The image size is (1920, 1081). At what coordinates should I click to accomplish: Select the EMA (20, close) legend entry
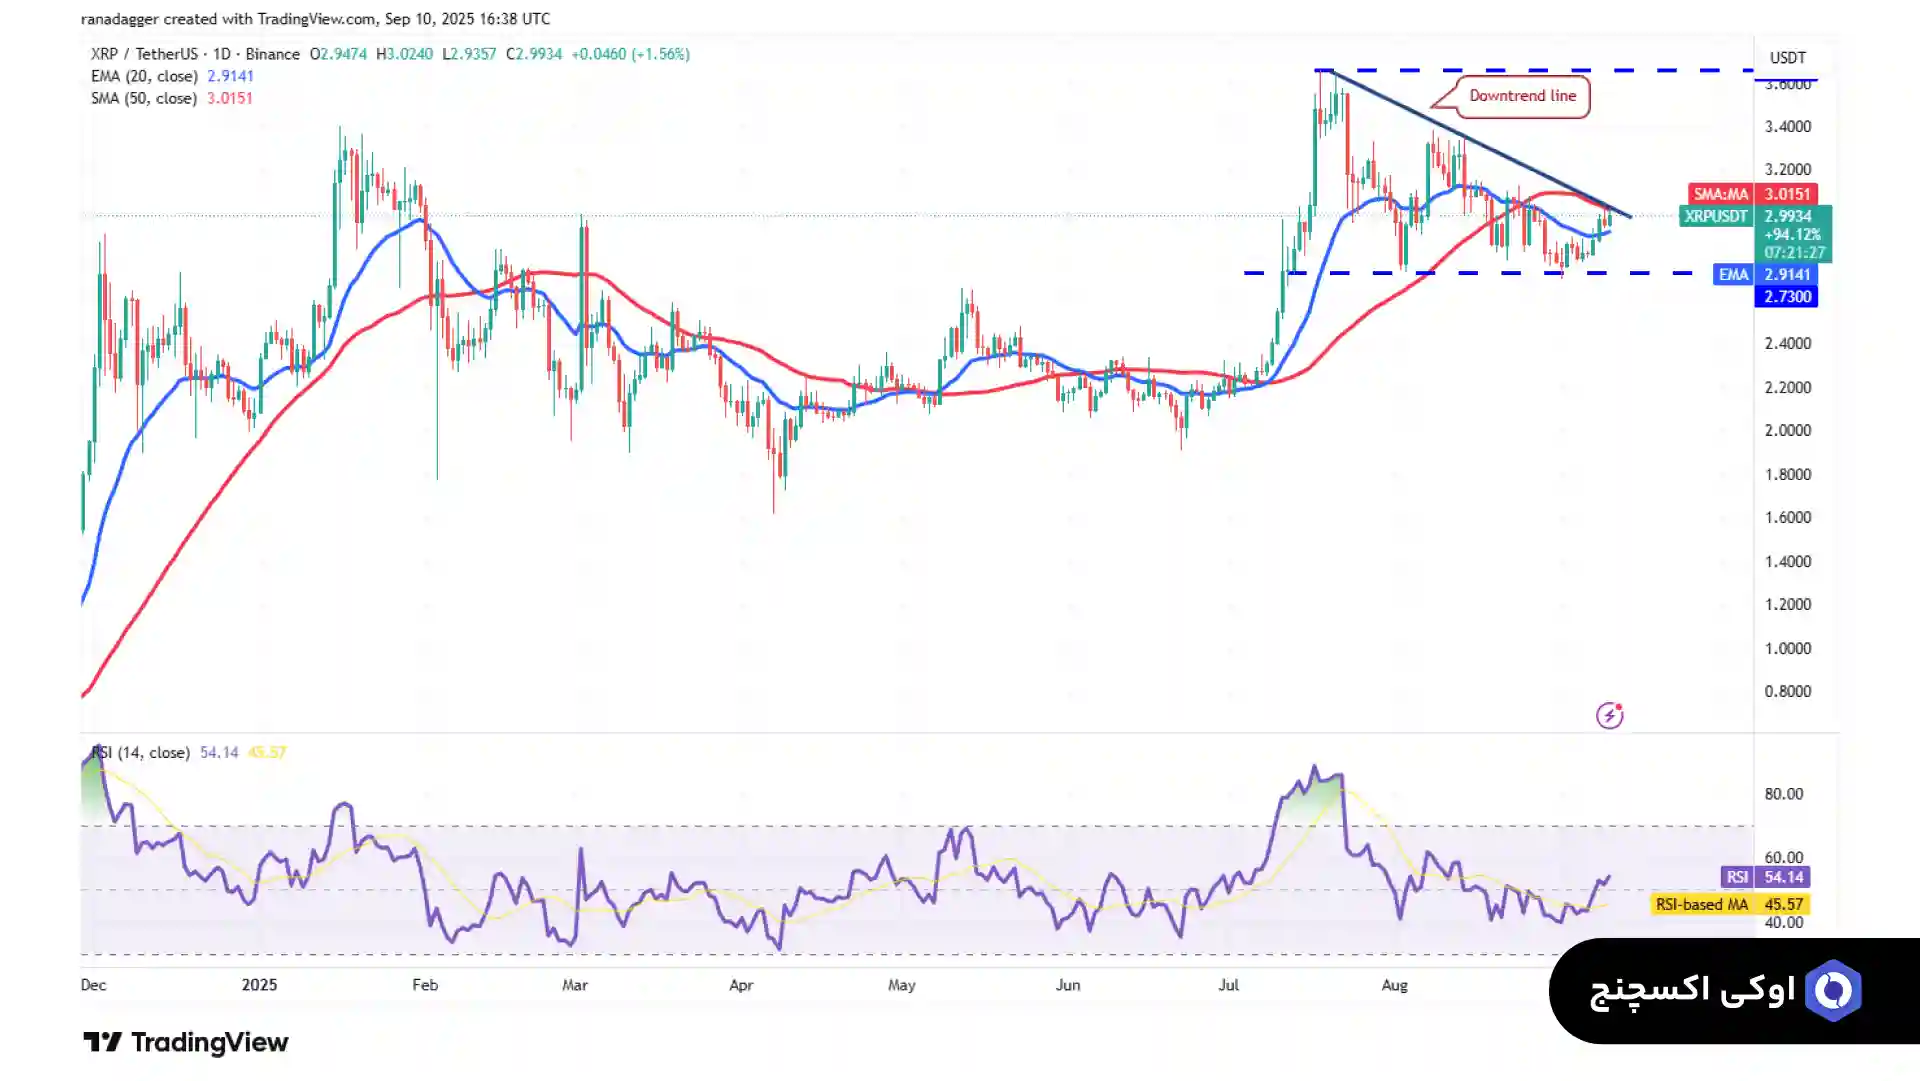coord(145,76)
